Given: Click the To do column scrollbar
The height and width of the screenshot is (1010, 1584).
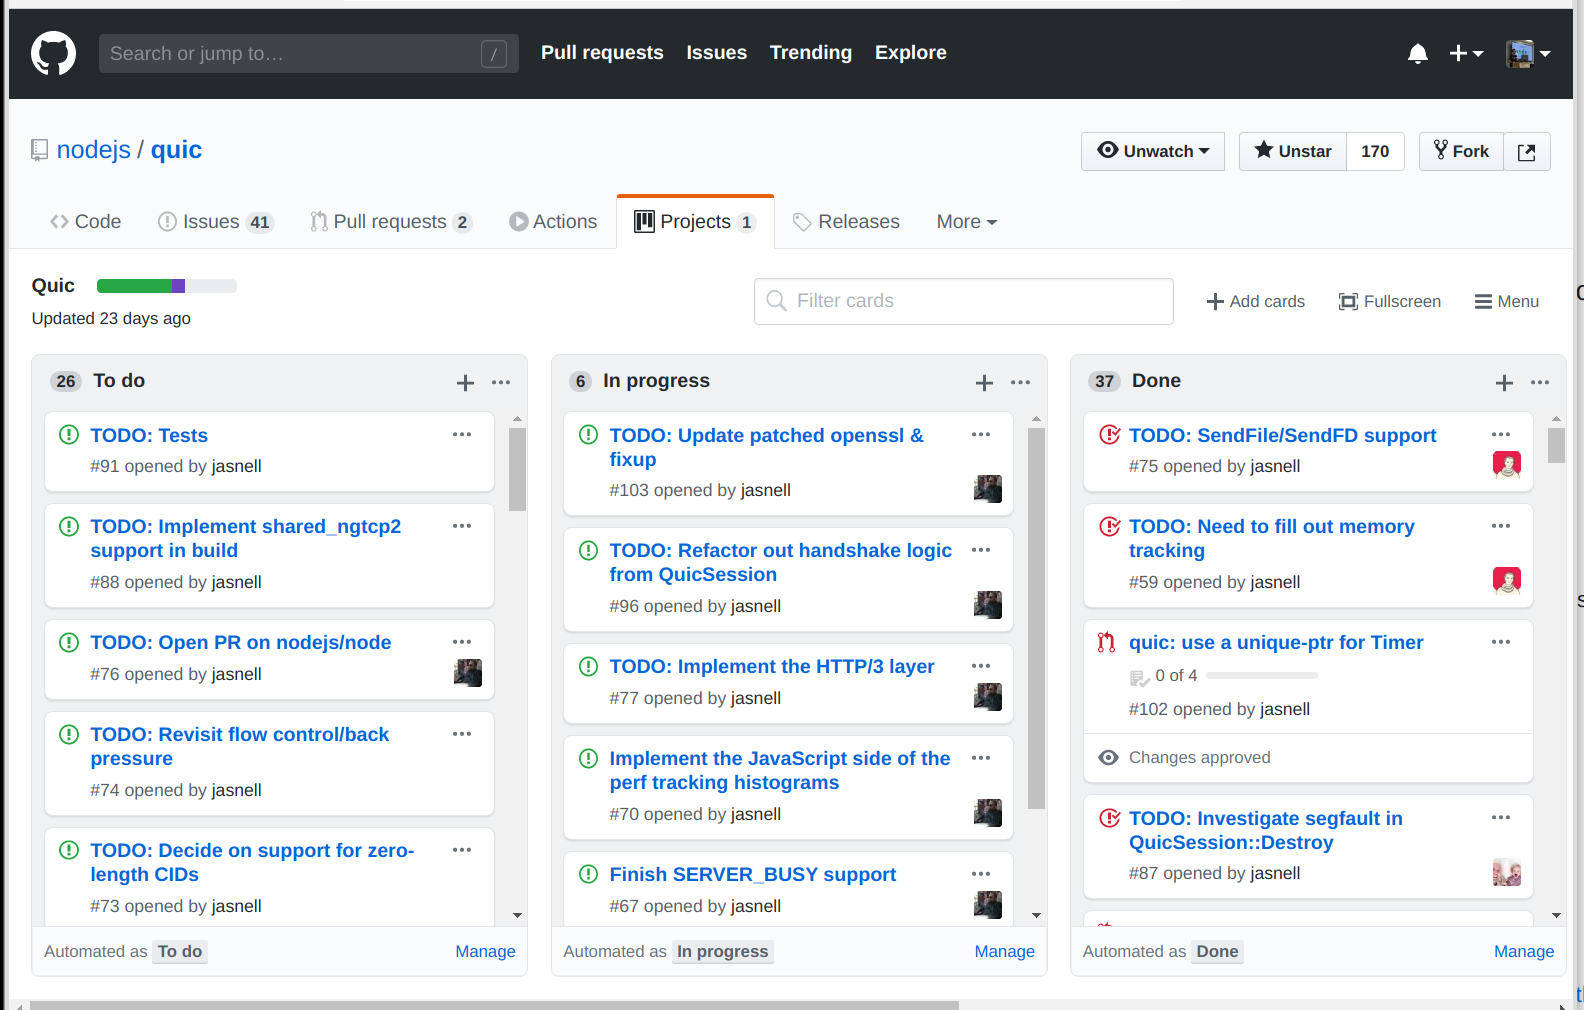Looking at the screenshot, I should tap(517, 469).
